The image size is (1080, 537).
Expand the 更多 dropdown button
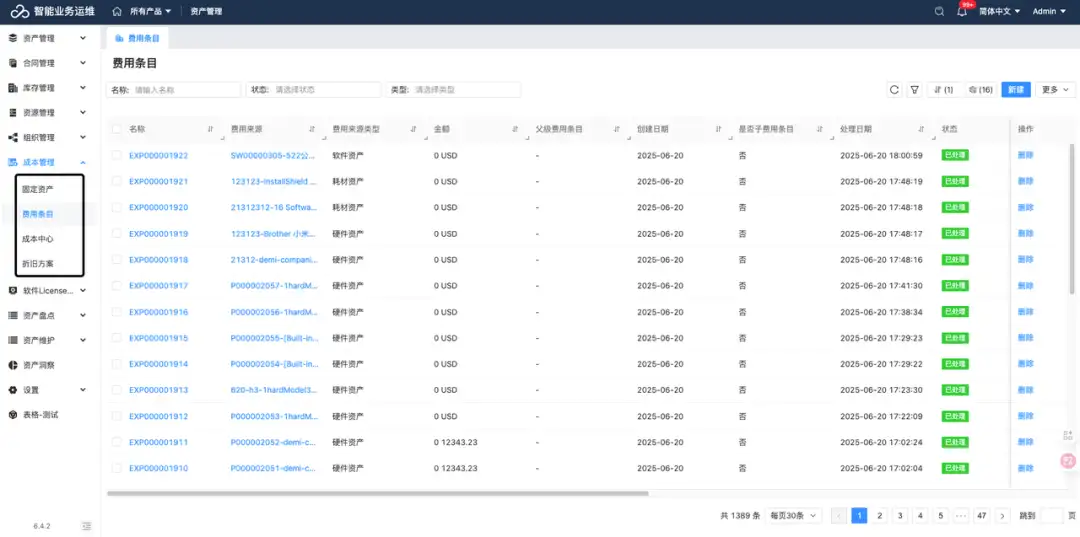(x=1055, y=90)
